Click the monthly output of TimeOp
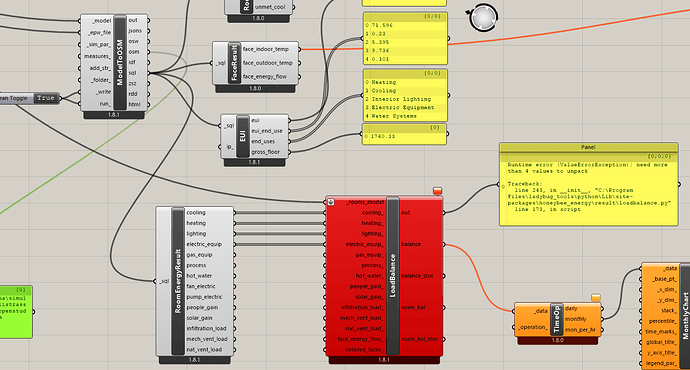The image size is (690, 370). (x=576, y=319)
